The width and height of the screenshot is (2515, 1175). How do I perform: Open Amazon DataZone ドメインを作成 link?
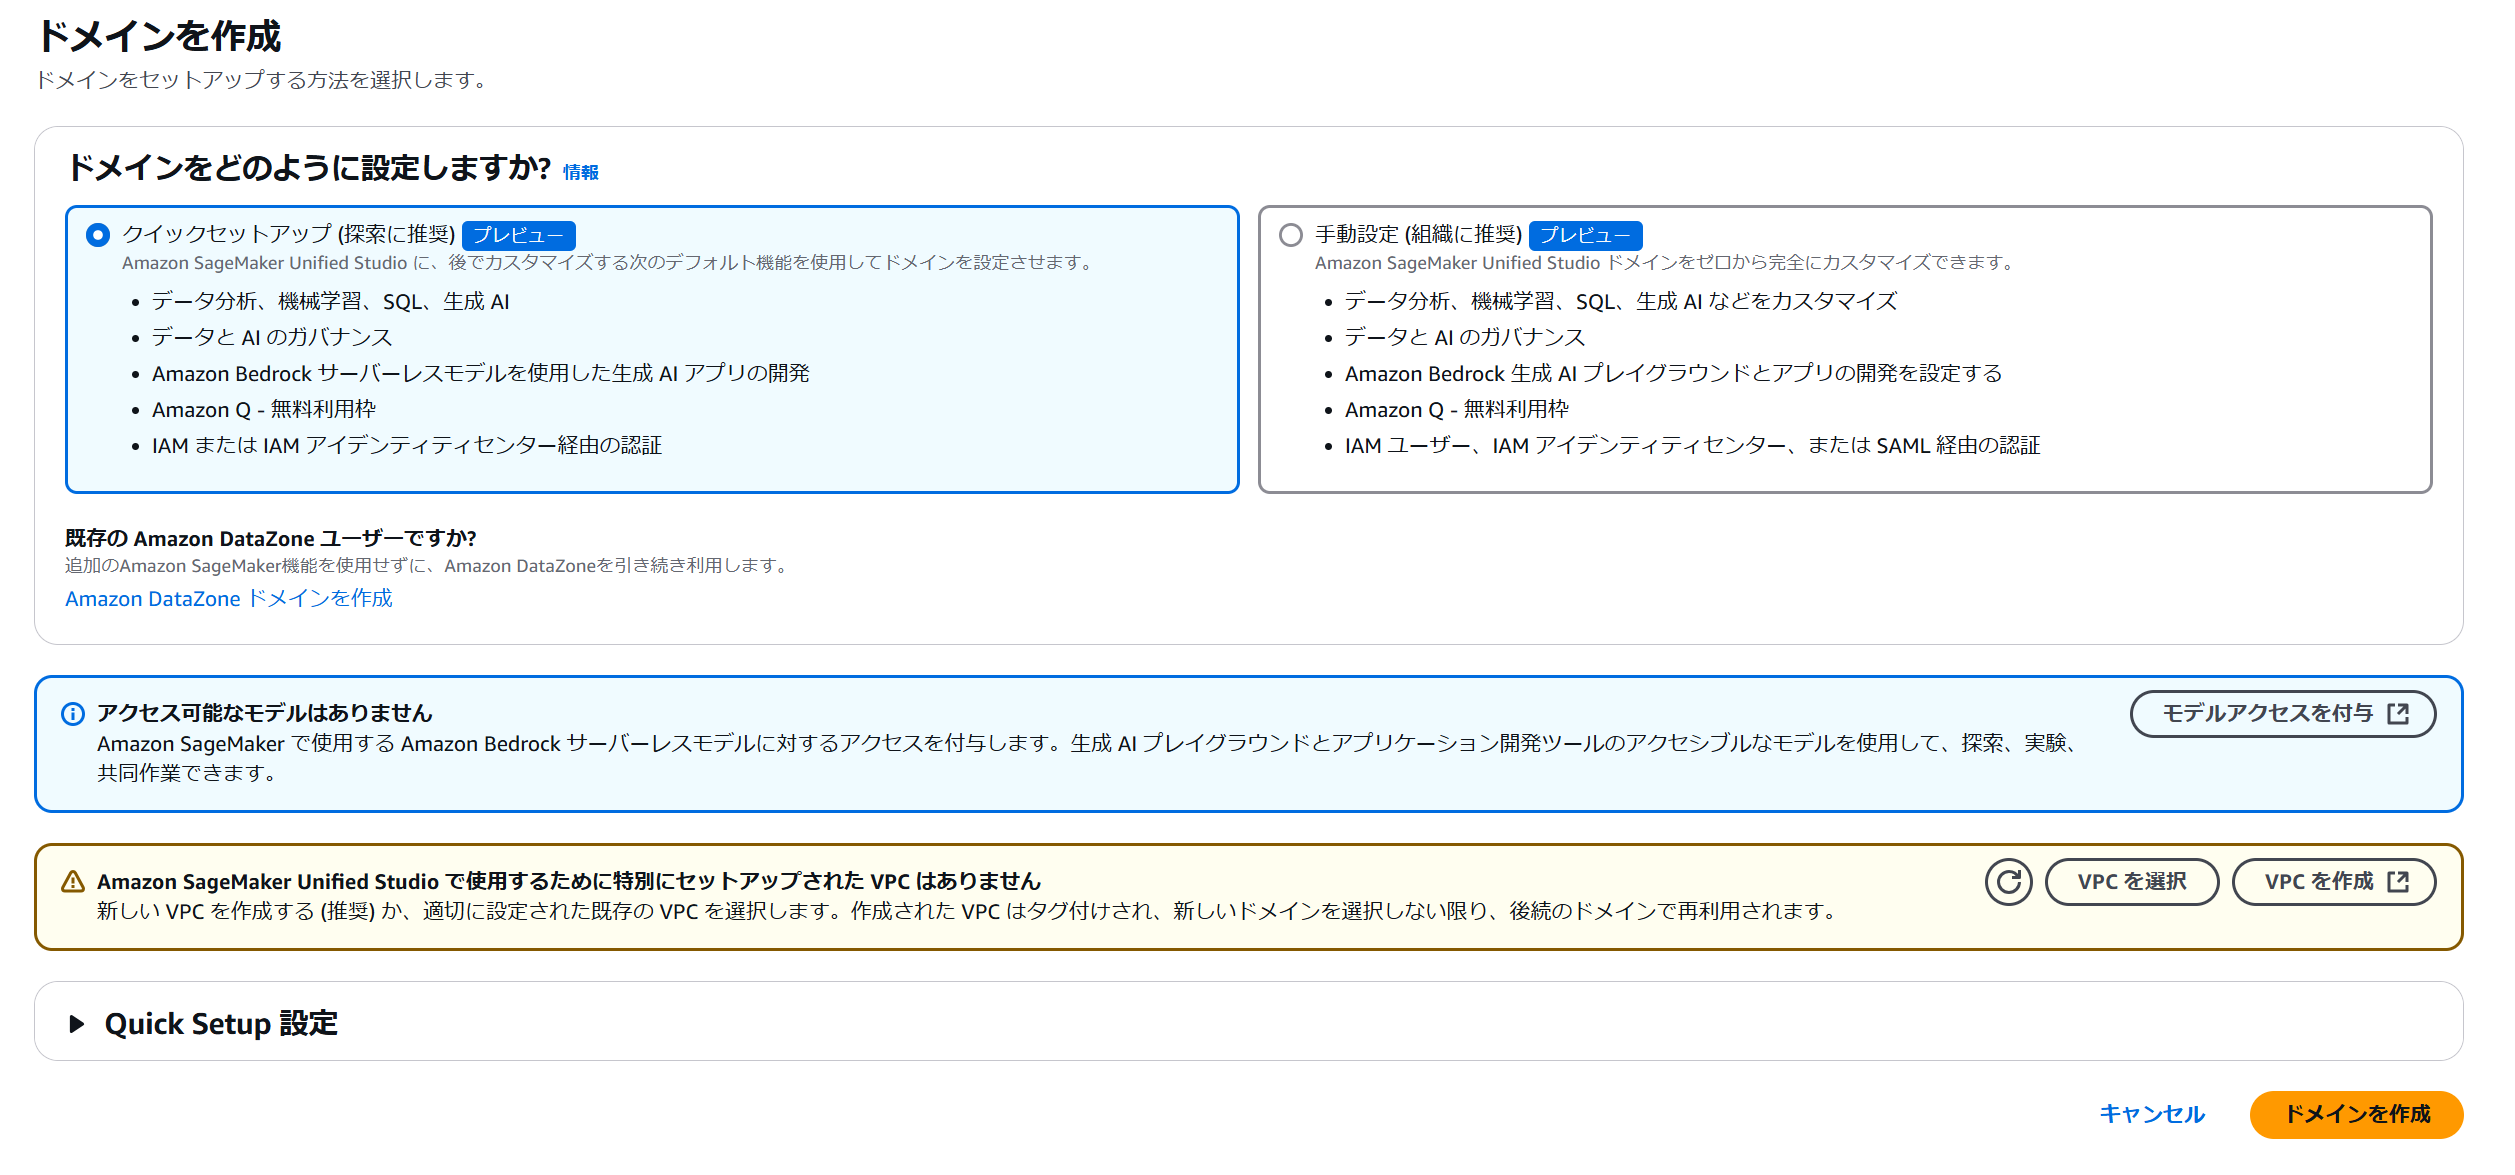click(x=229, y=599)
